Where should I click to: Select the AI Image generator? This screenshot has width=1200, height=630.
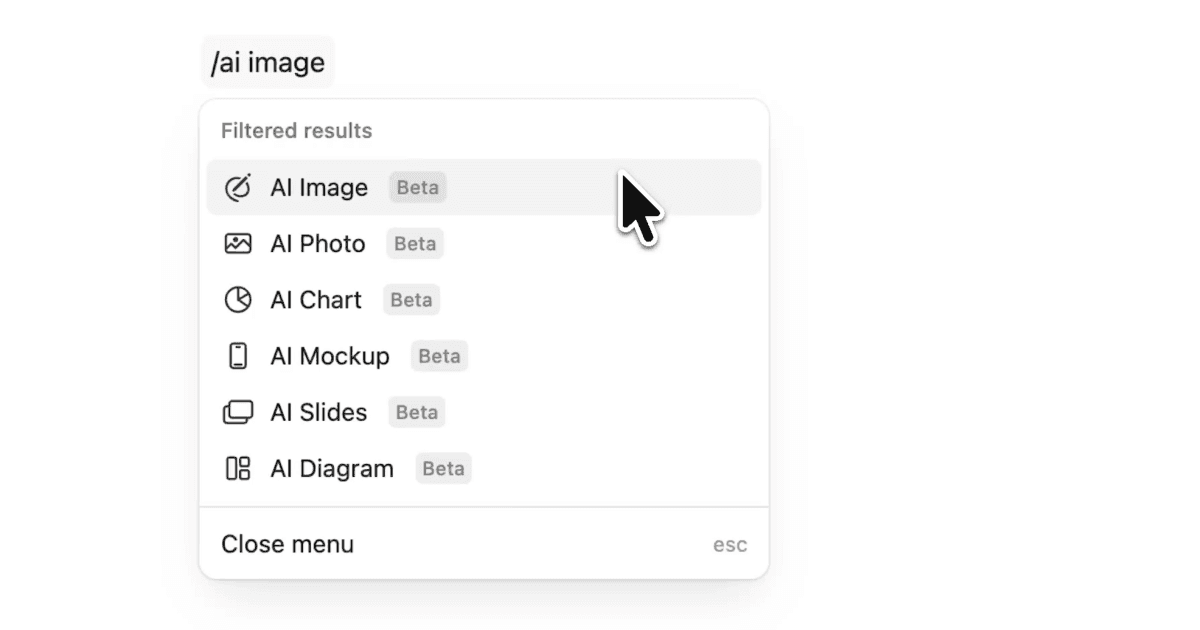pyautogui.click(x=319, y=187)
